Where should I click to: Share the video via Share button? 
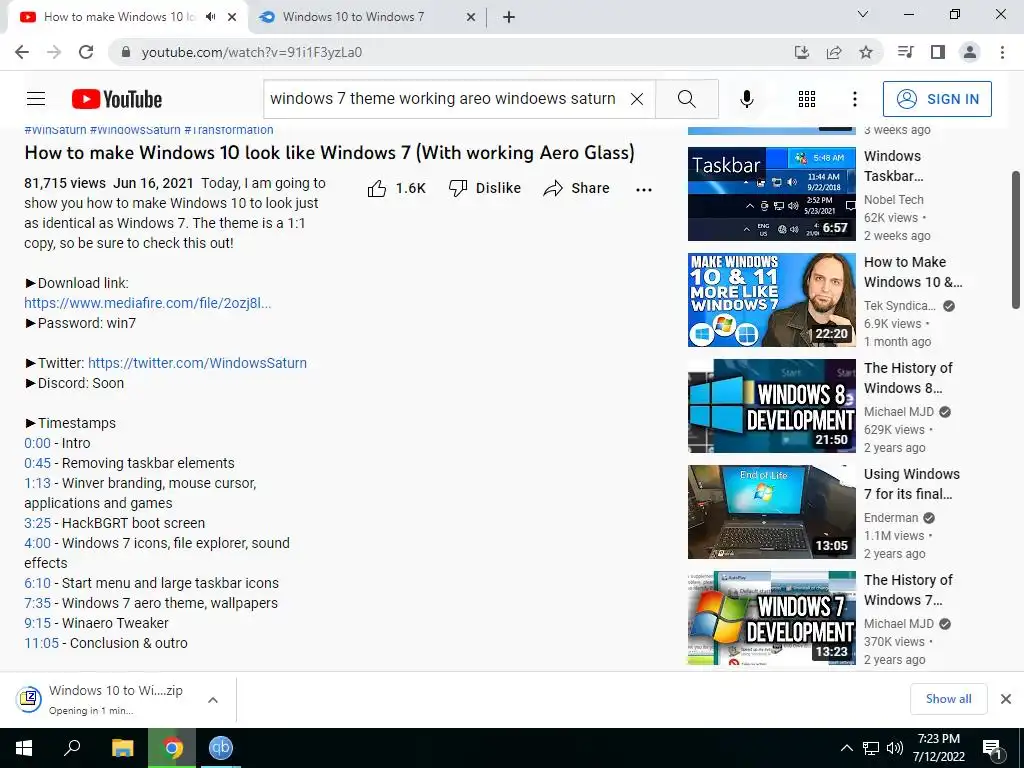pyautogui.click(x=576, y=188)
